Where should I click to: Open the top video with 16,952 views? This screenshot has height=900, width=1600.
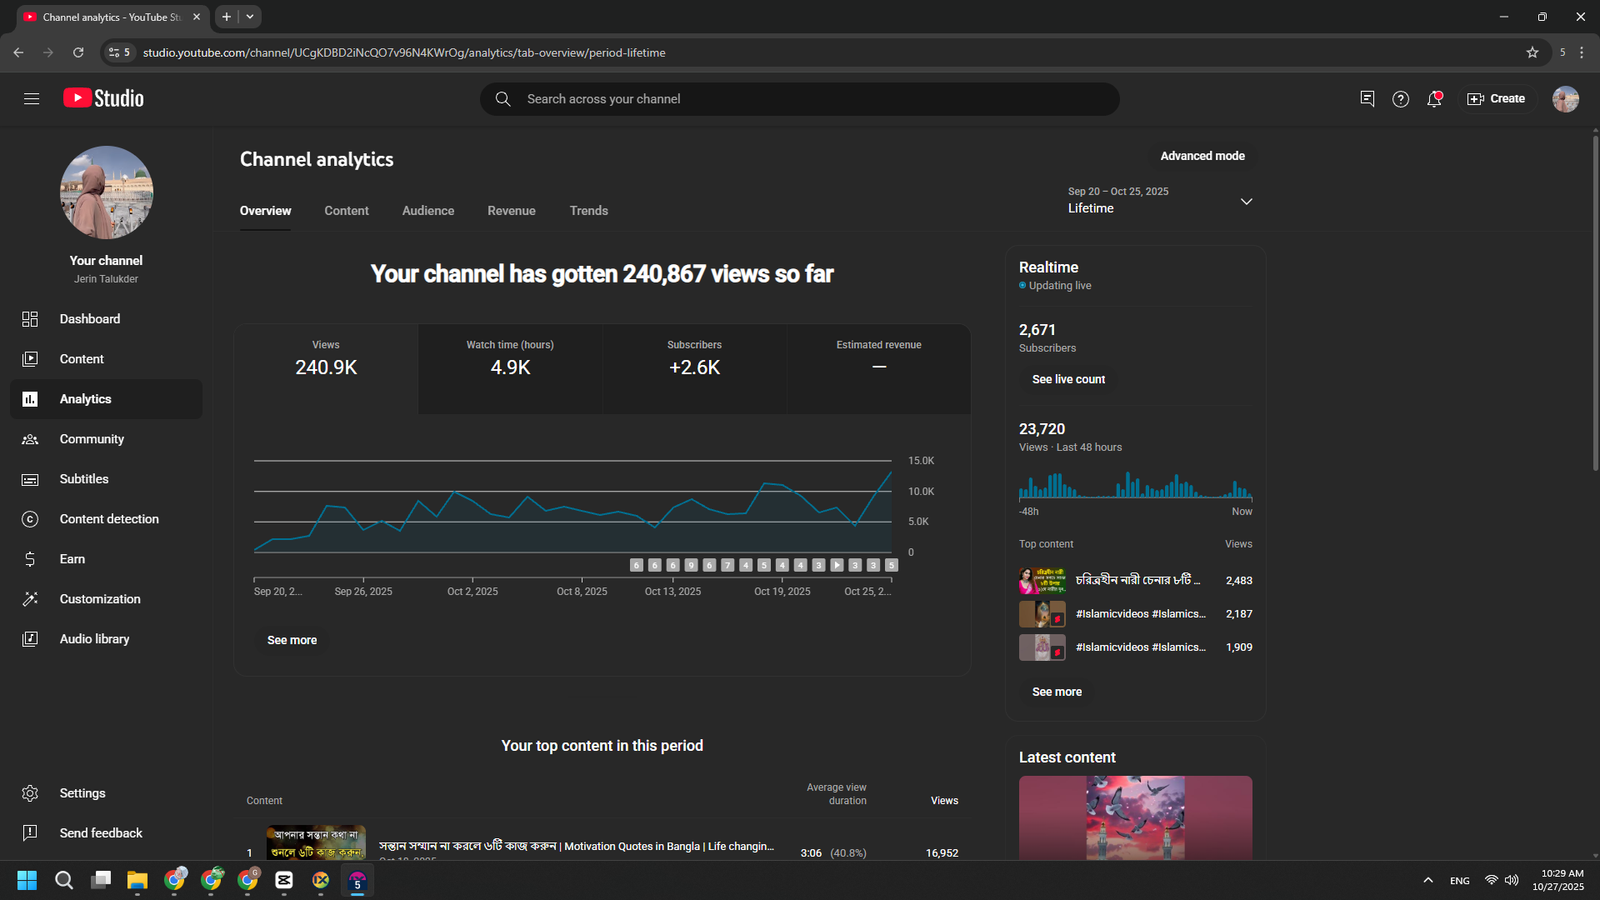point(602,845)
